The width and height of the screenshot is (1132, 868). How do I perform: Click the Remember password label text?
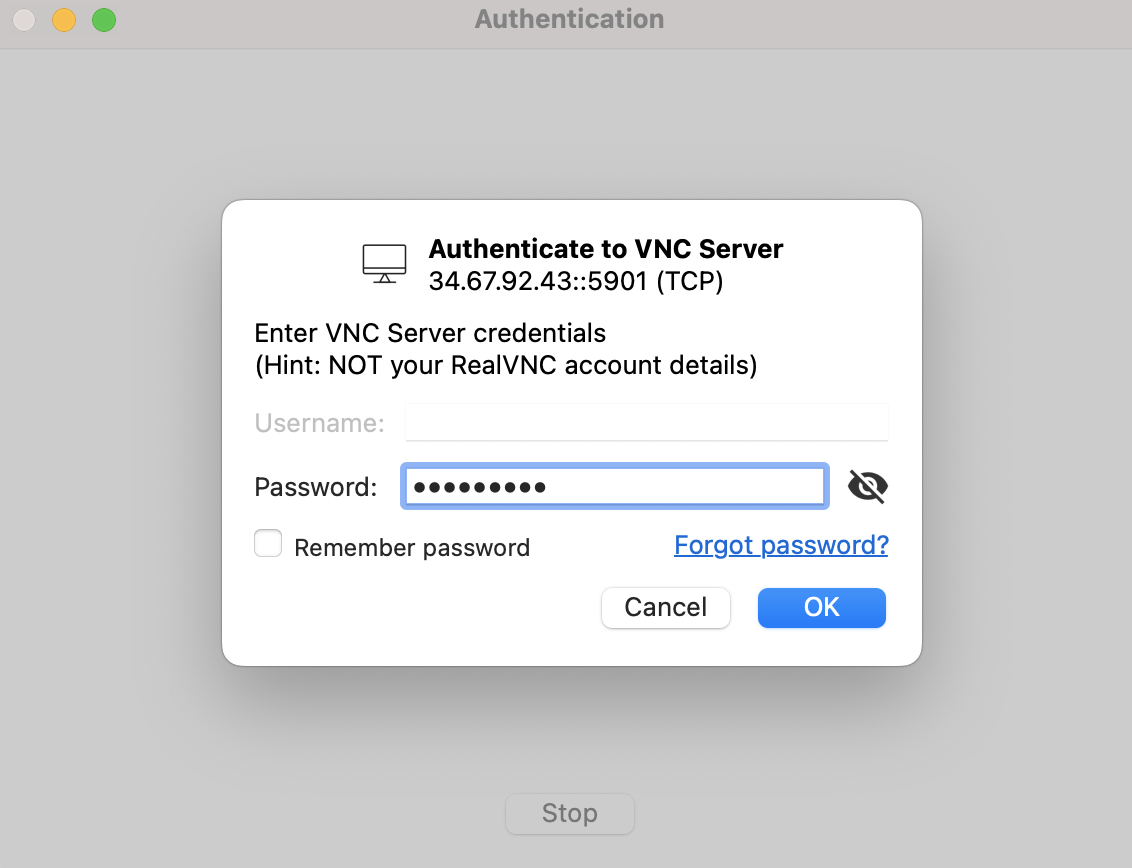(x=412, y=547)
